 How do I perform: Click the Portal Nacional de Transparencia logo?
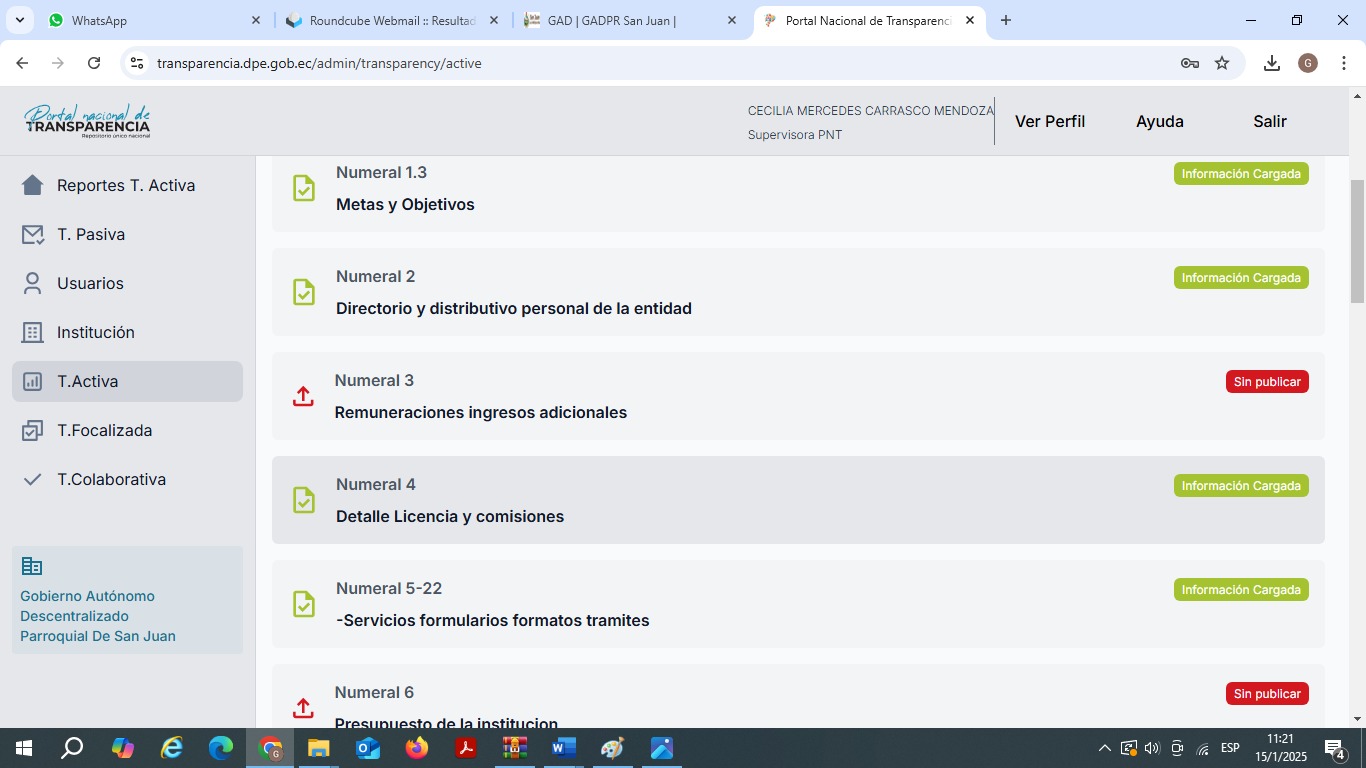tap(88, 121)
